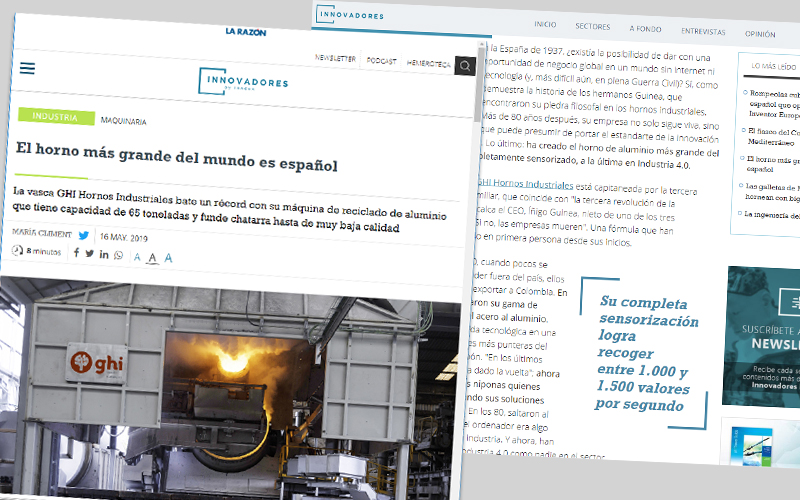This screenshot has height=500, width=800.
Task: Open the PODCAST link
Action: click(x=382, y=61)
